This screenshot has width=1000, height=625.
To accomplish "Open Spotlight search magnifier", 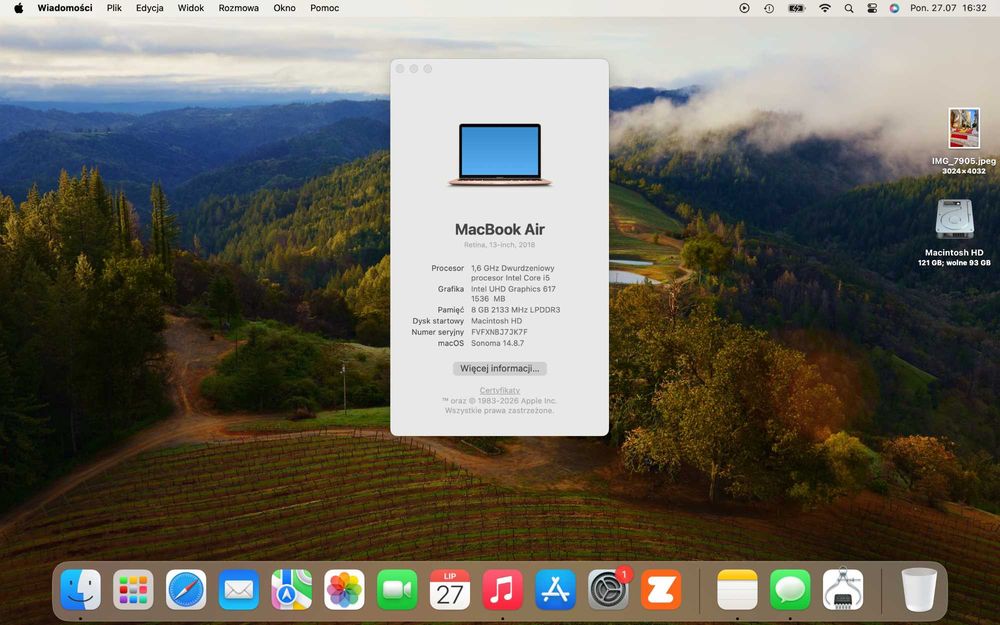I will pos(849,8).
